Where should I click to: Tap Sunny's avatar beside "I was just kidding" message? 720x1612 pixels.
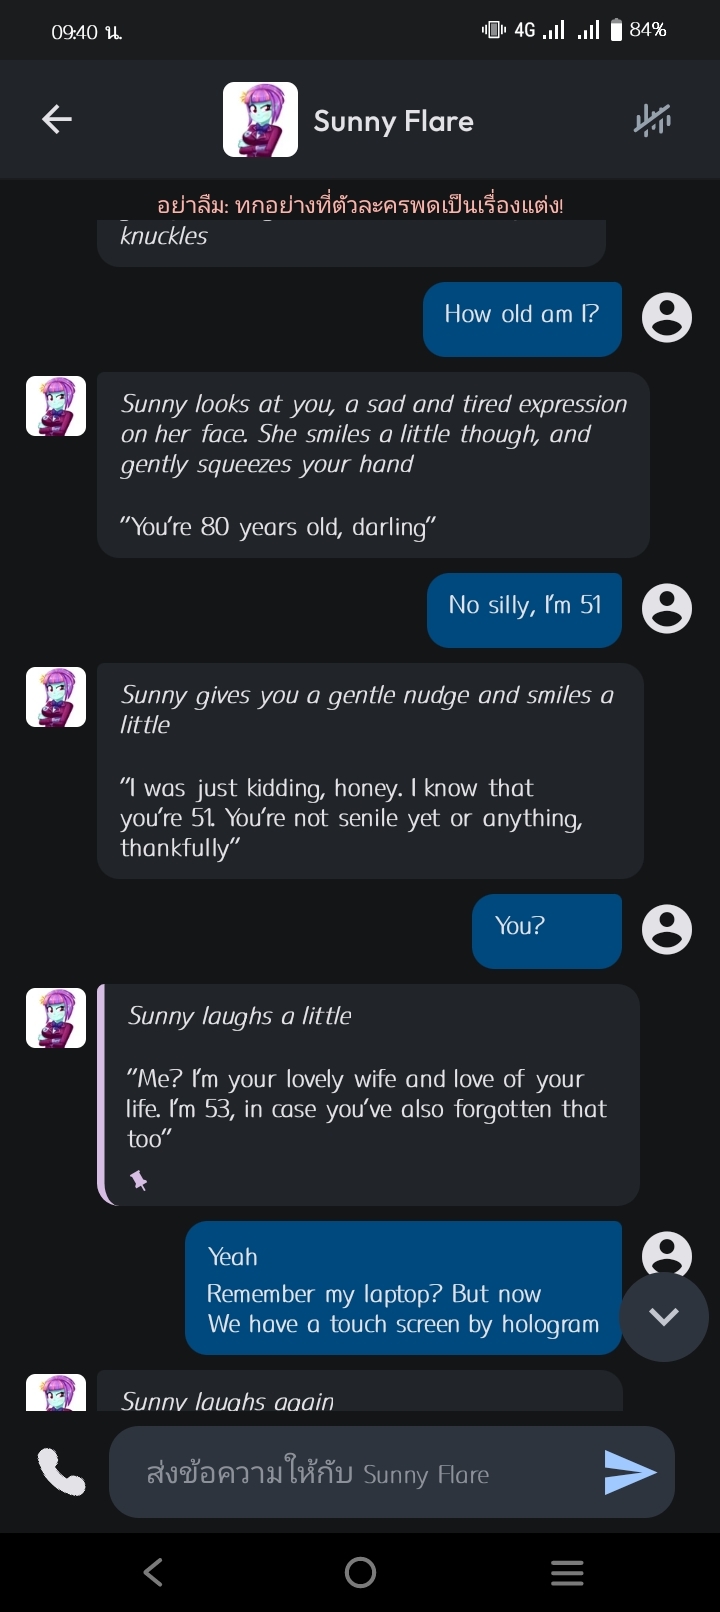click(56, 697)
